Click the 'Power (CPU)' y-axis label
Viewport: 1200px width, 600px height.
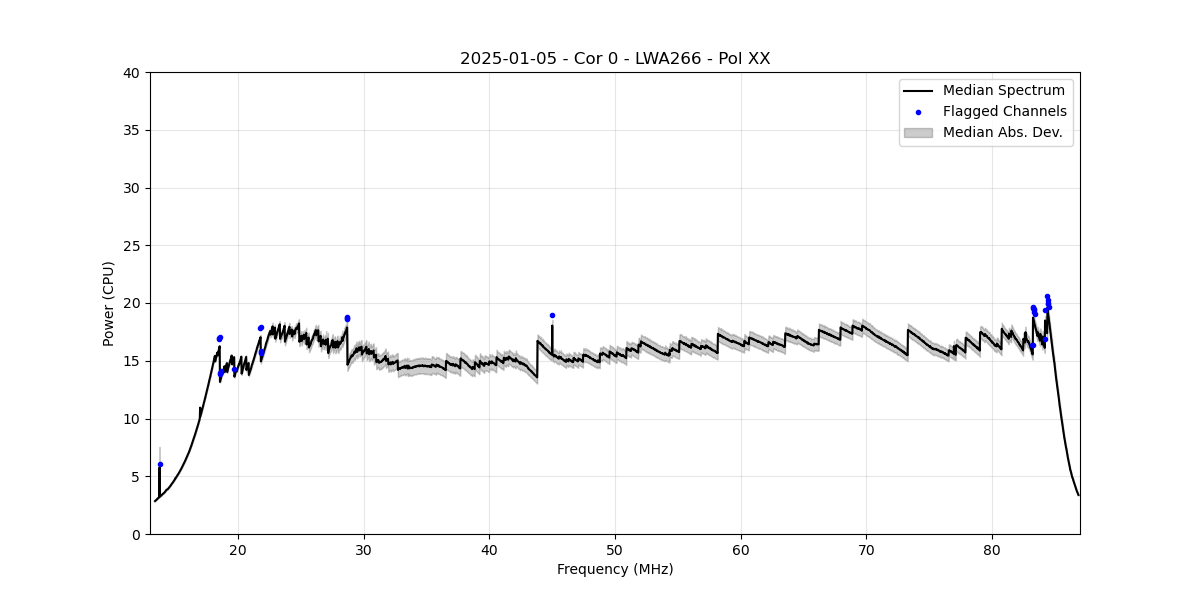point(109,303)
